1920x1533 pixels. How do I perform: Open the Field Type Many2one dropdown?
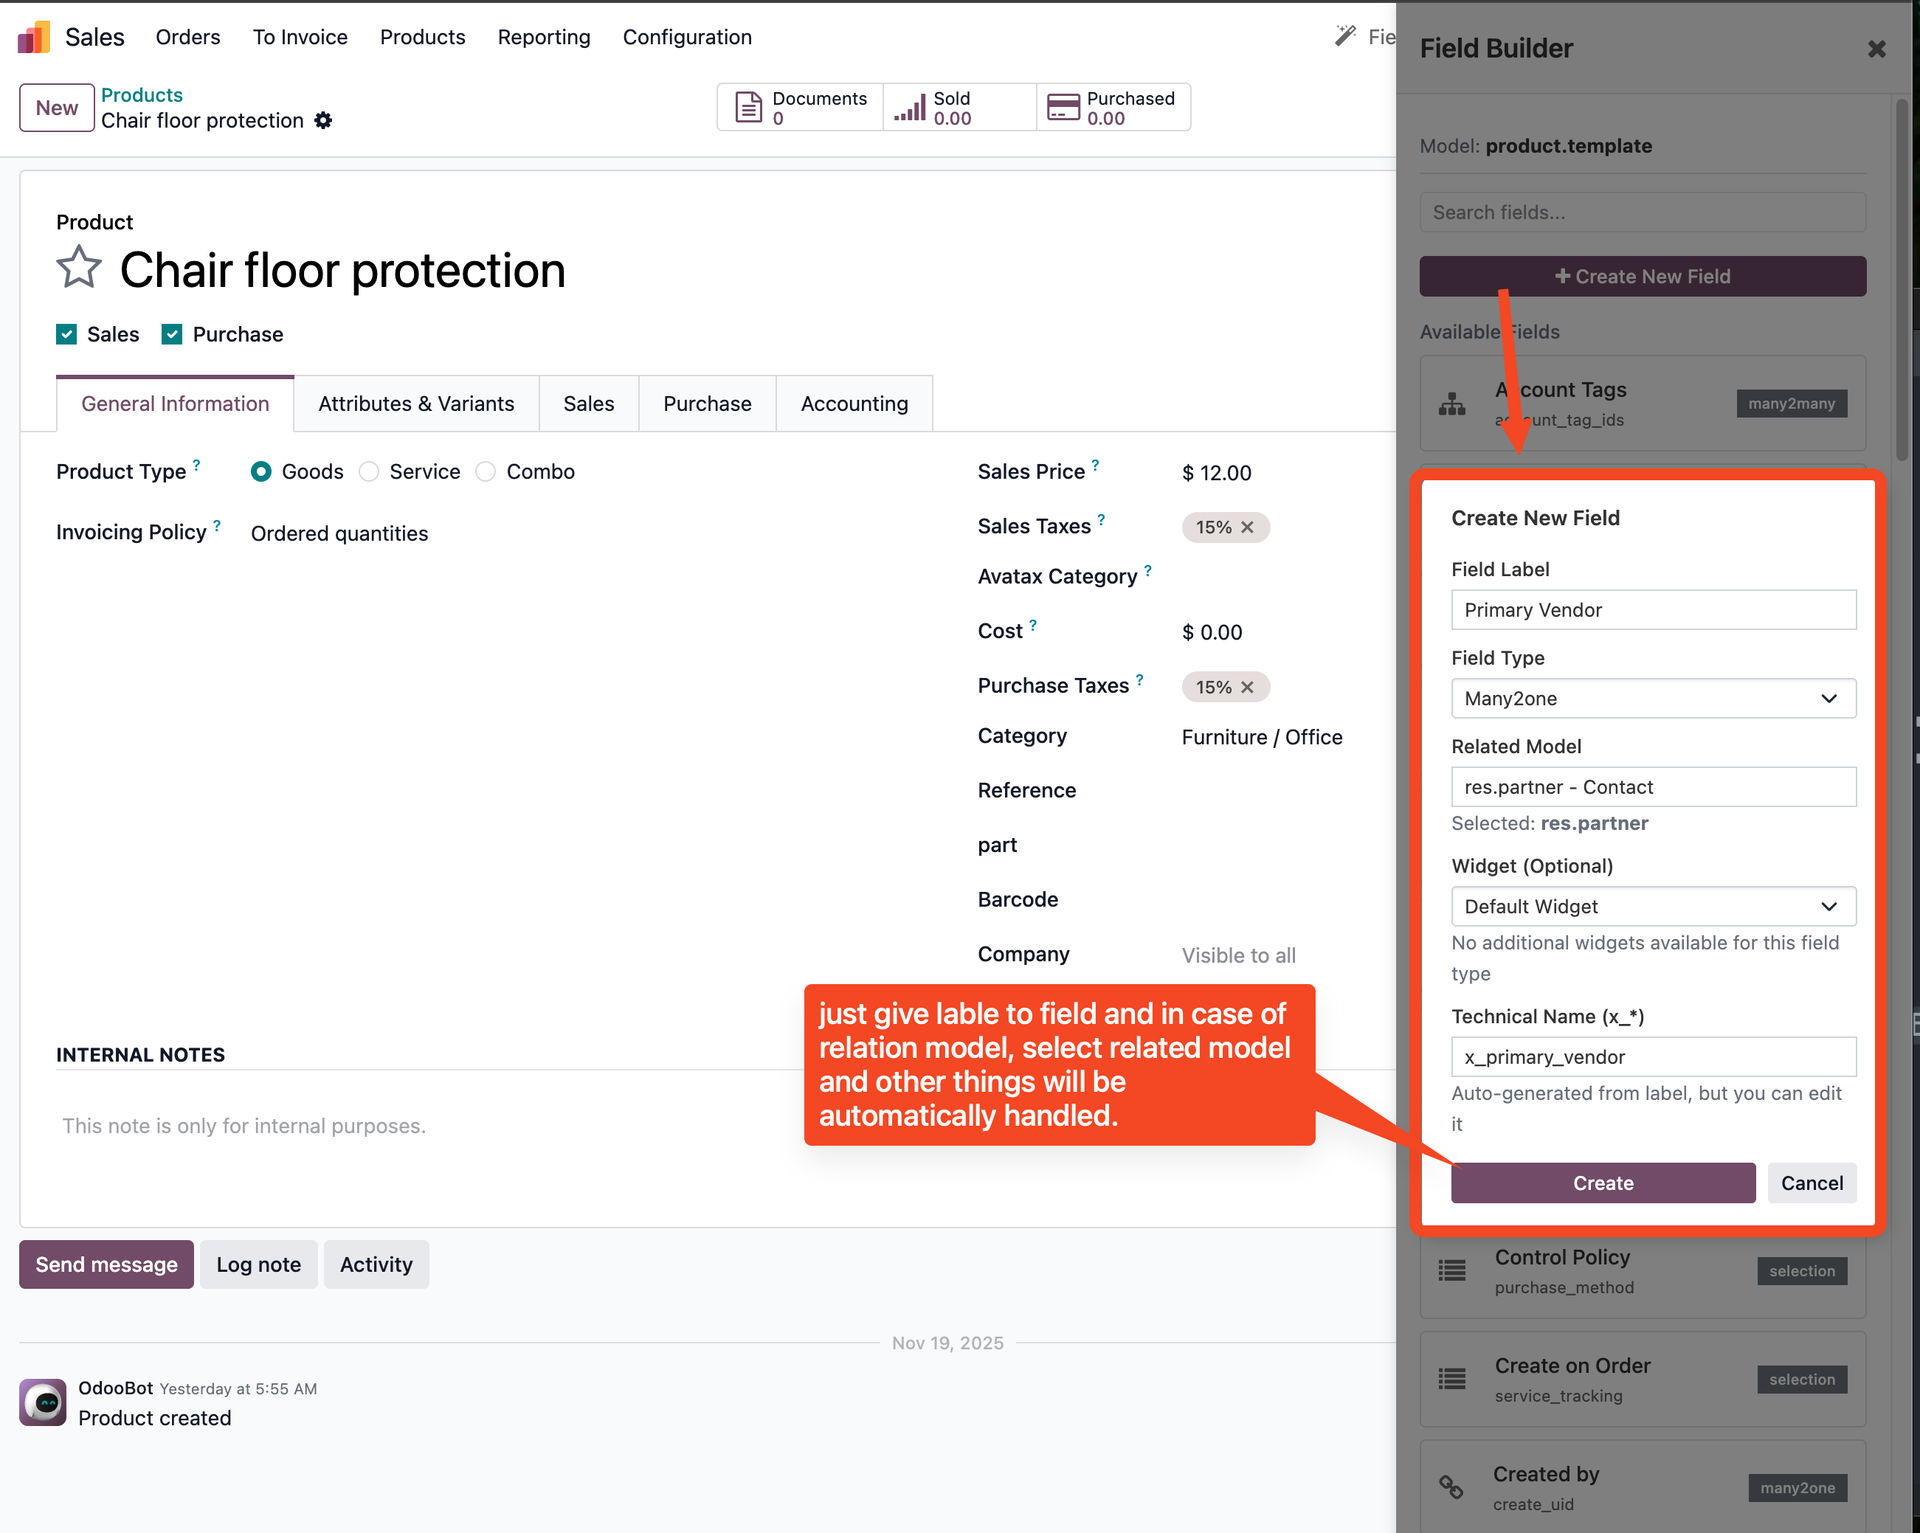(1653, 698)
